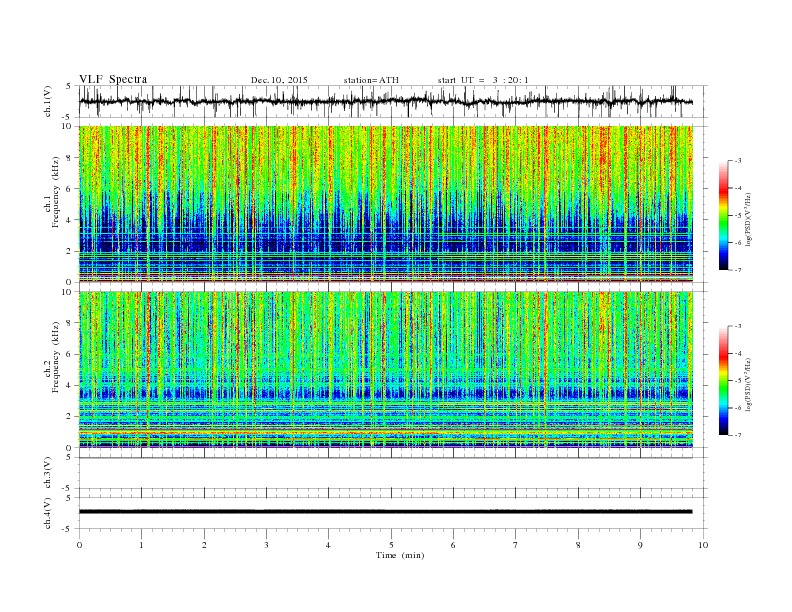
Task: Click the ch.2 spectrogram color bar
Action: (723, 381)
